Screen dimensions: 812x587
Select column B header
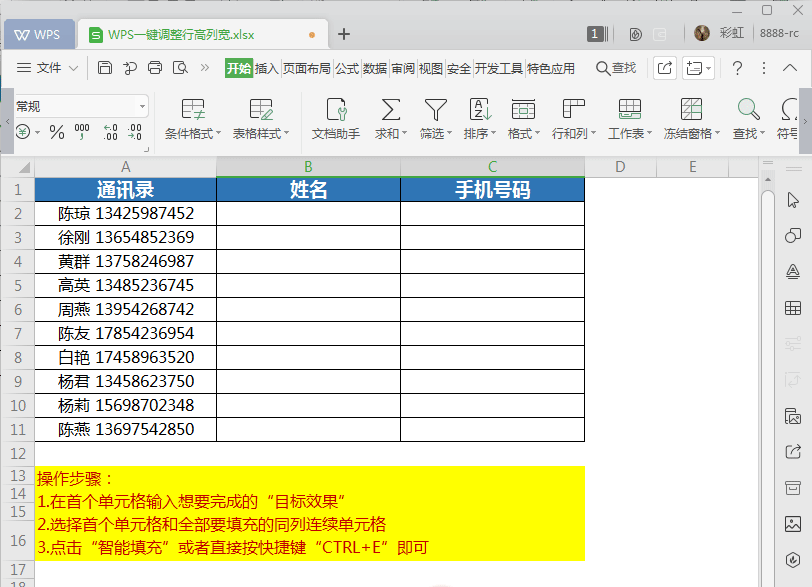pyautogui.click(x=308, y=167)
